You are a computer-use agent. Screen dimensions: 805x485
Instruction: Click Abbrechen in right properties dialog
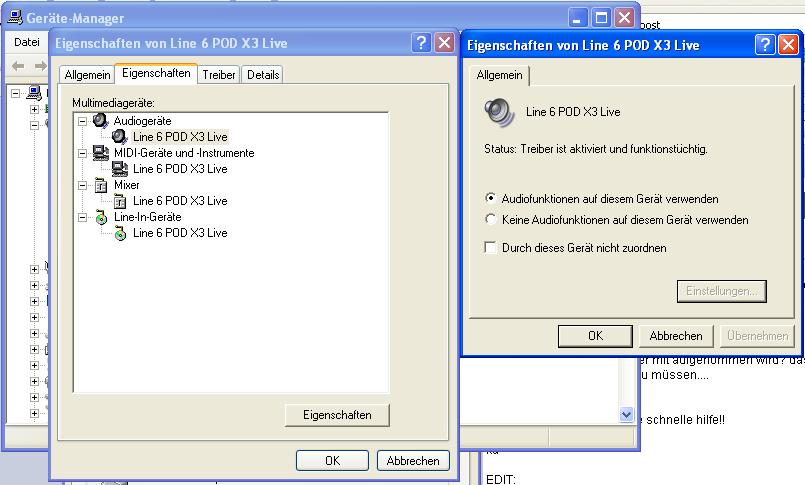click(676, 336)
